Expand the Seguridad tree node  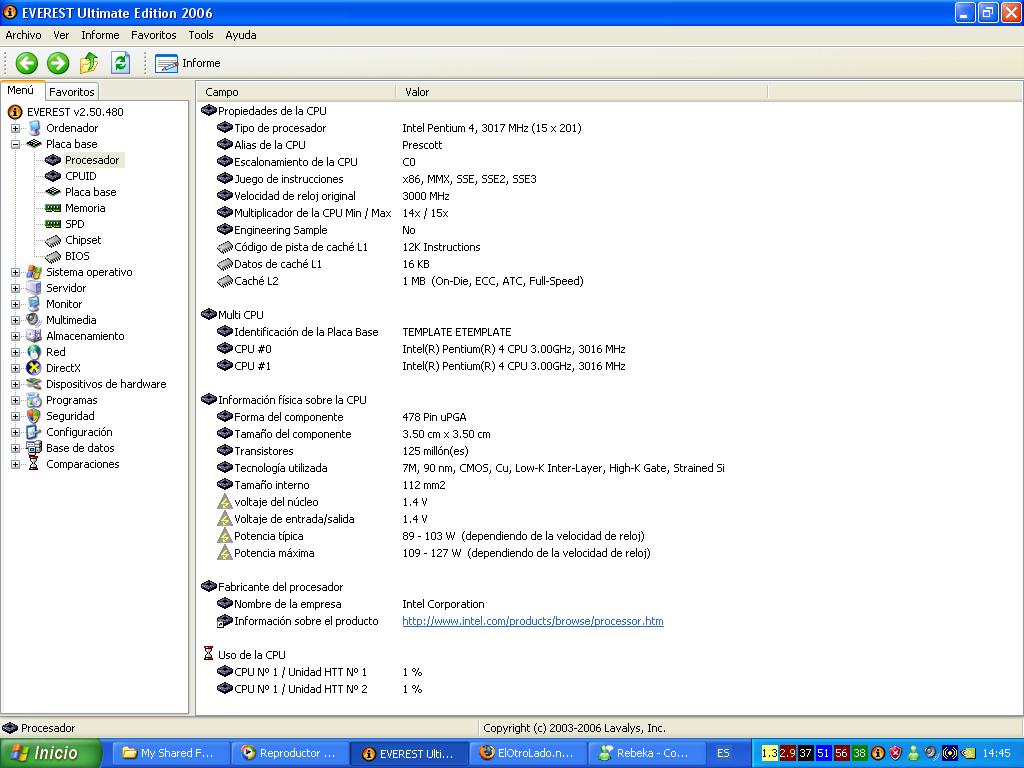click(x=16, y=417)
